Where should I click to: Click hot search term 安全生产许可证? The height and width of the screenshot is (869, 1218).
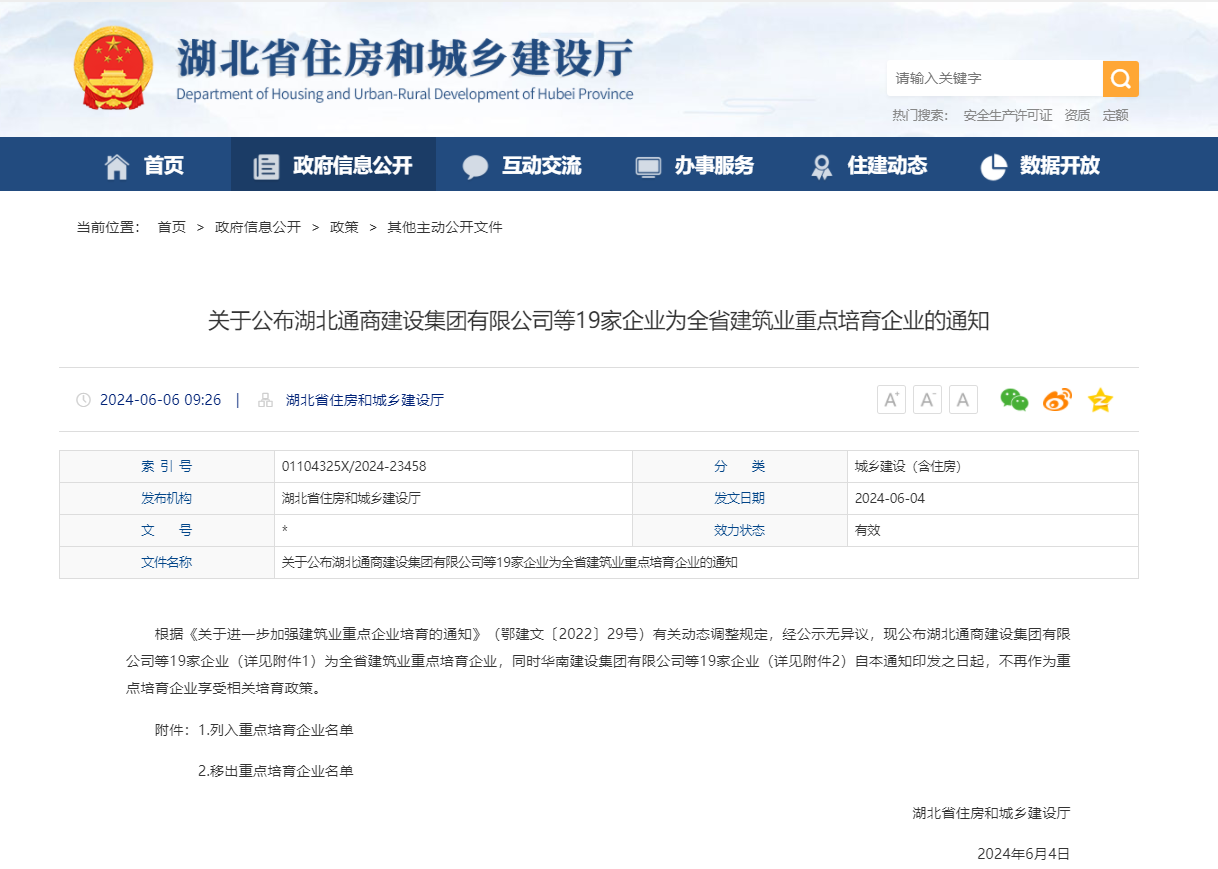tap(1007, 115)
